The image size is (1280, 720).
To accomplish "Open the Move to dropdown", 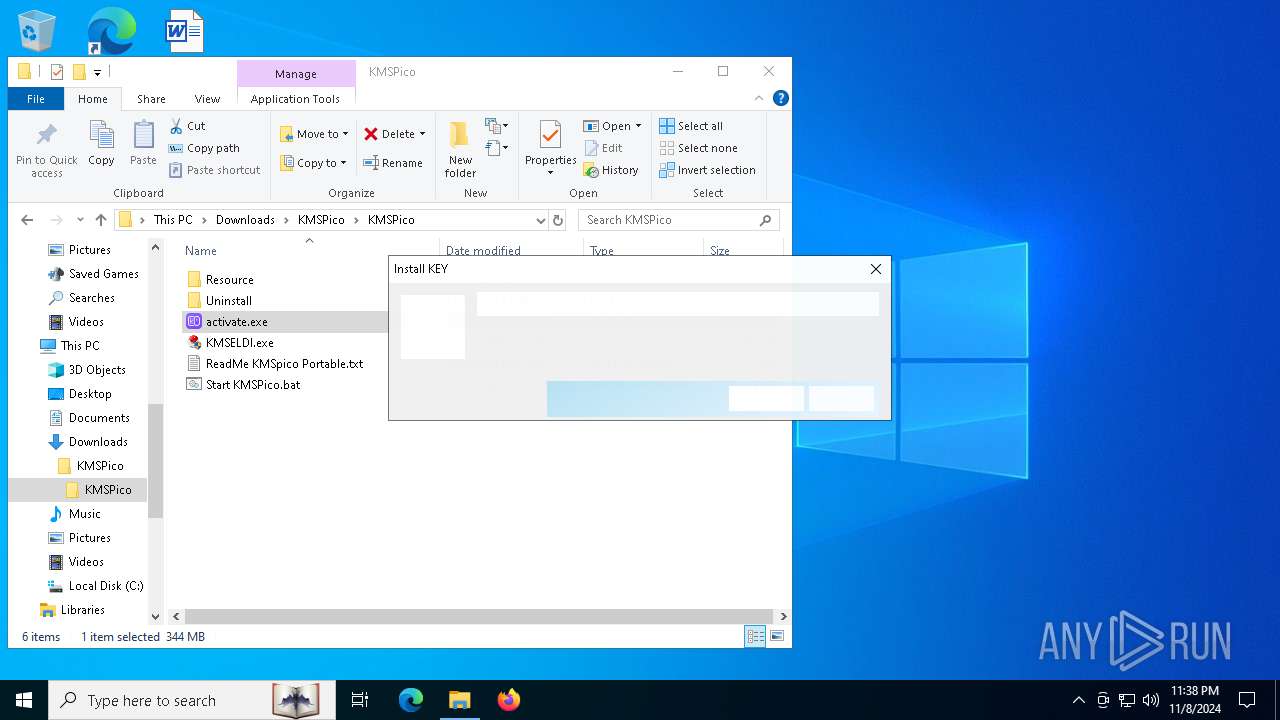I will point(314,134).
